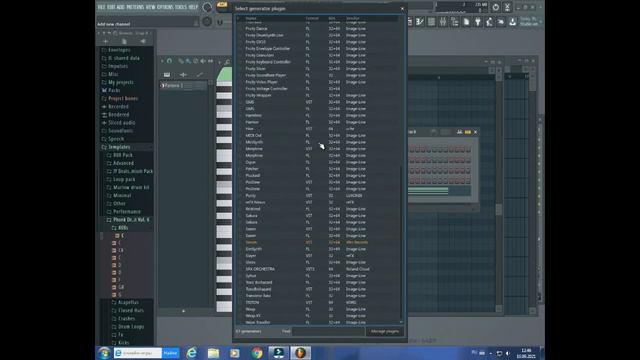Select Fruity DX10 in plugin list

click(318, 42)
